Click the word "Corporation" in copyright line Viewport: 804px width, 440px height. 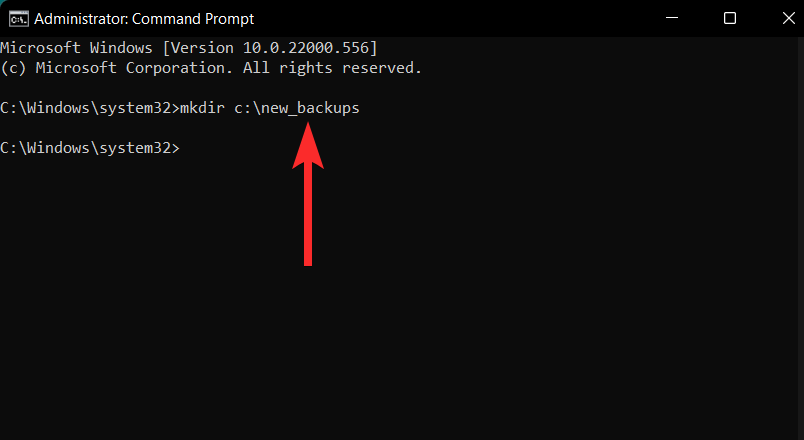(175, 68)
